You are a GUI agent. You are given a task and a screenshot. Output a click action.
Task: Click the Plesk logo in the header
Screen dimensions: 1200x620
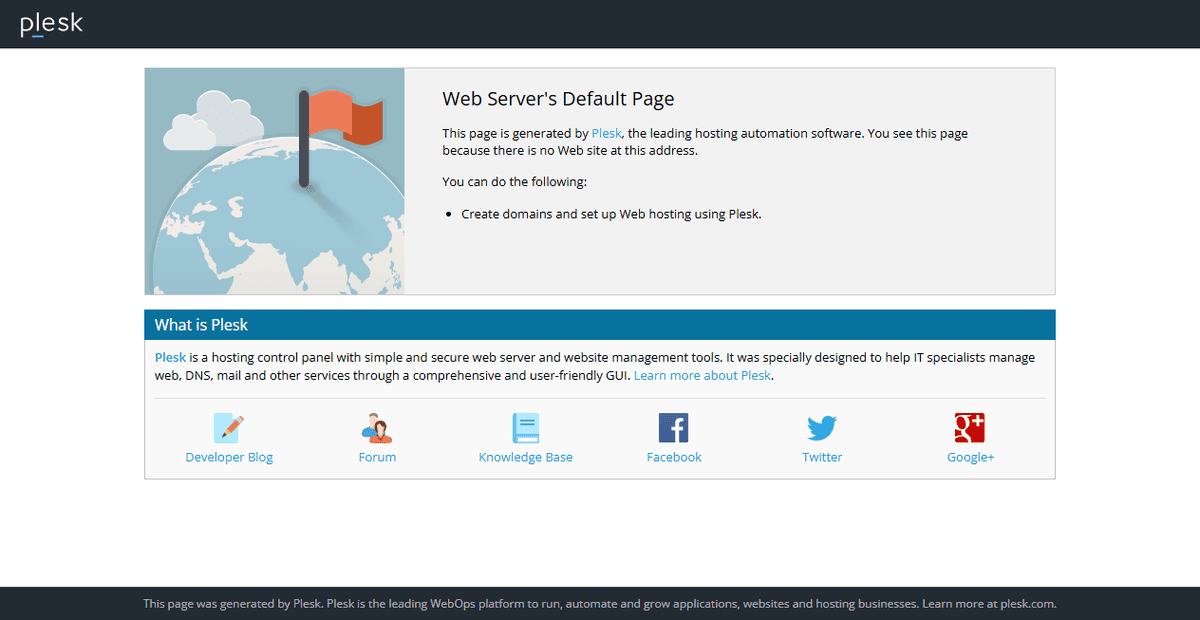(x=51, y=24)
